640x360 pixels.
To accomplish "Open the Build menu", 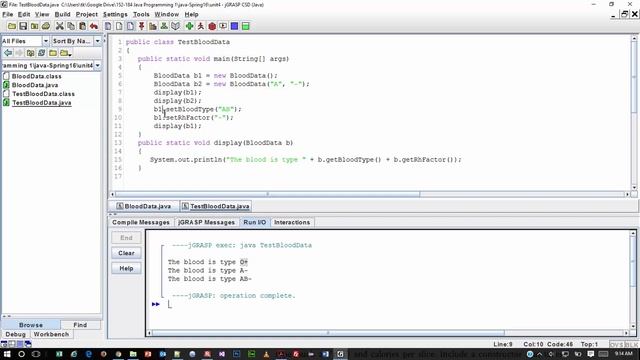I will (62, 14).
